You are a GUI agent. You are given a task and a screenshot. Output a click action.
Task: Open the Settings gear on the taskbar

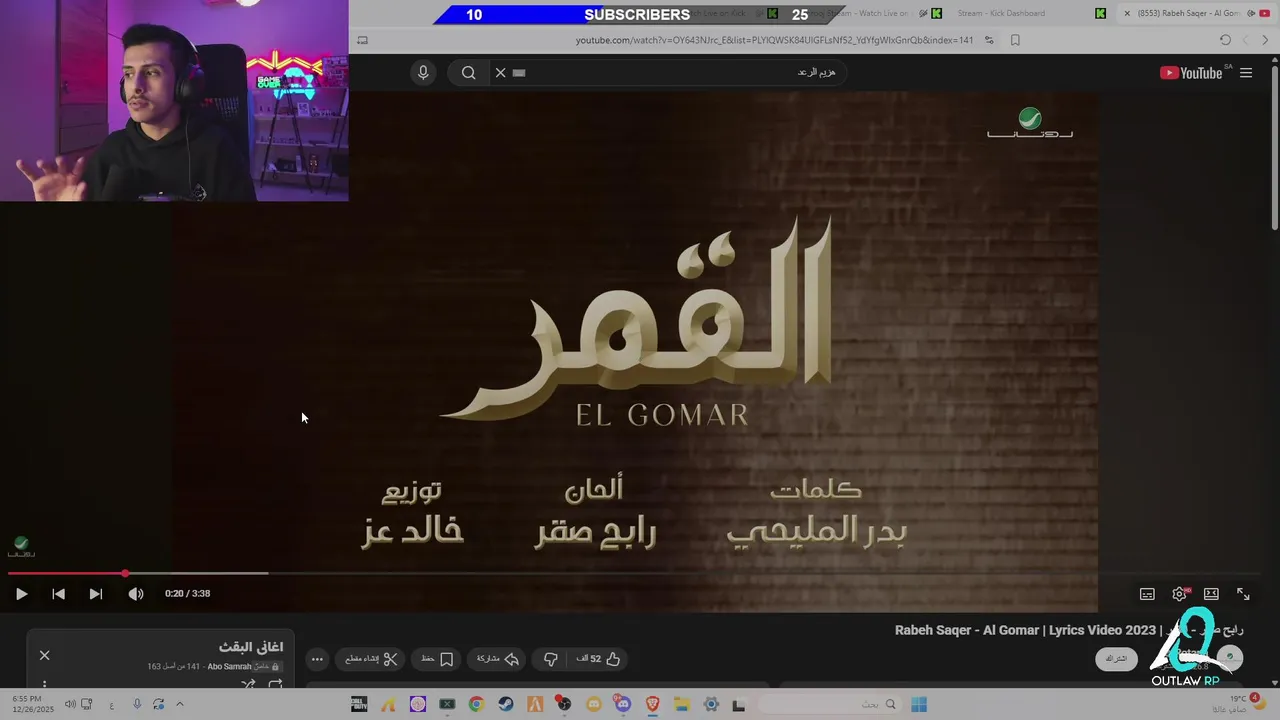(x=711, y=705)
